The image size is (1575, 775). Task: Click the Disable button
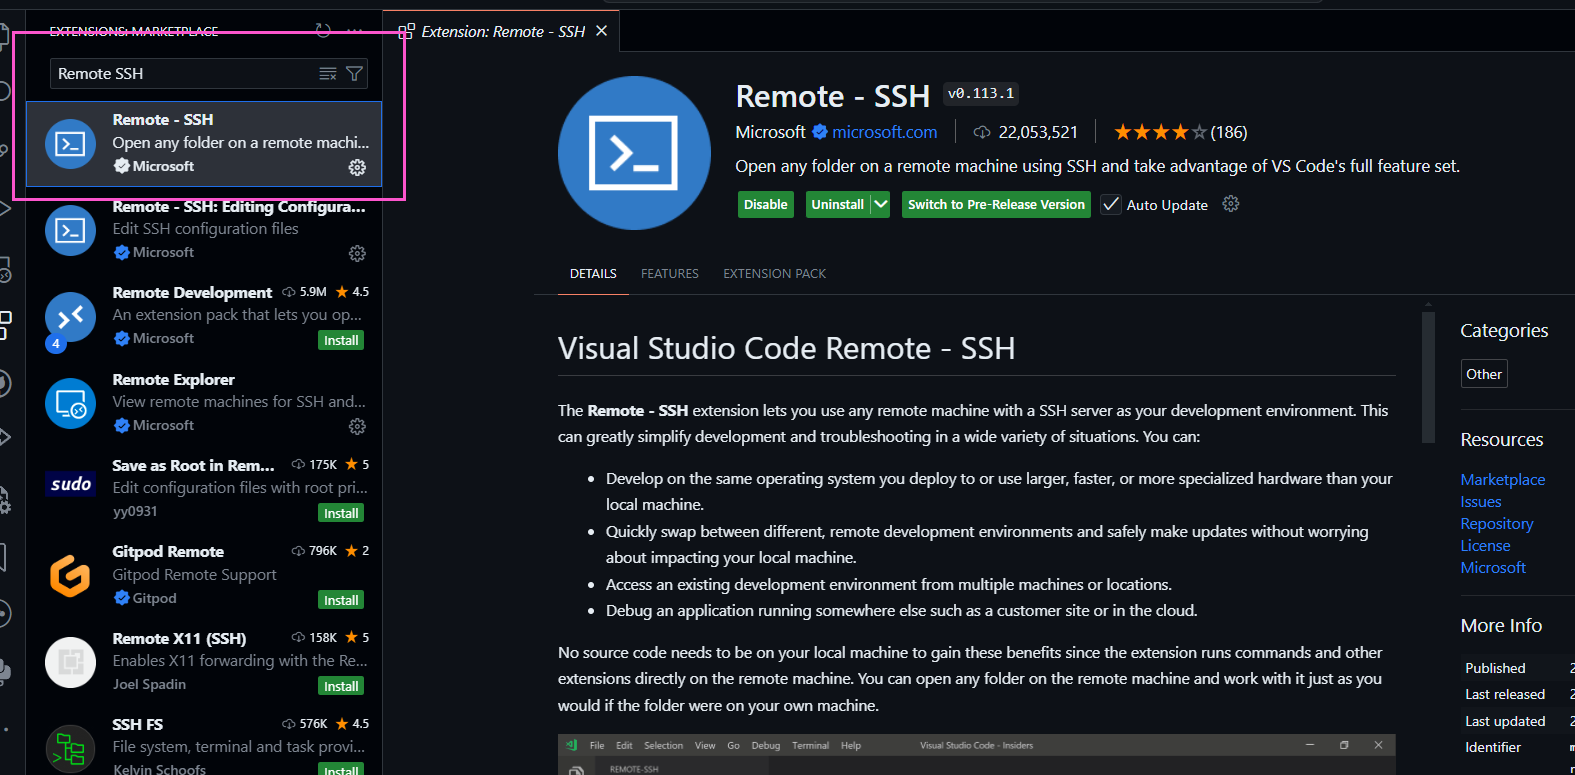point(766,204)
